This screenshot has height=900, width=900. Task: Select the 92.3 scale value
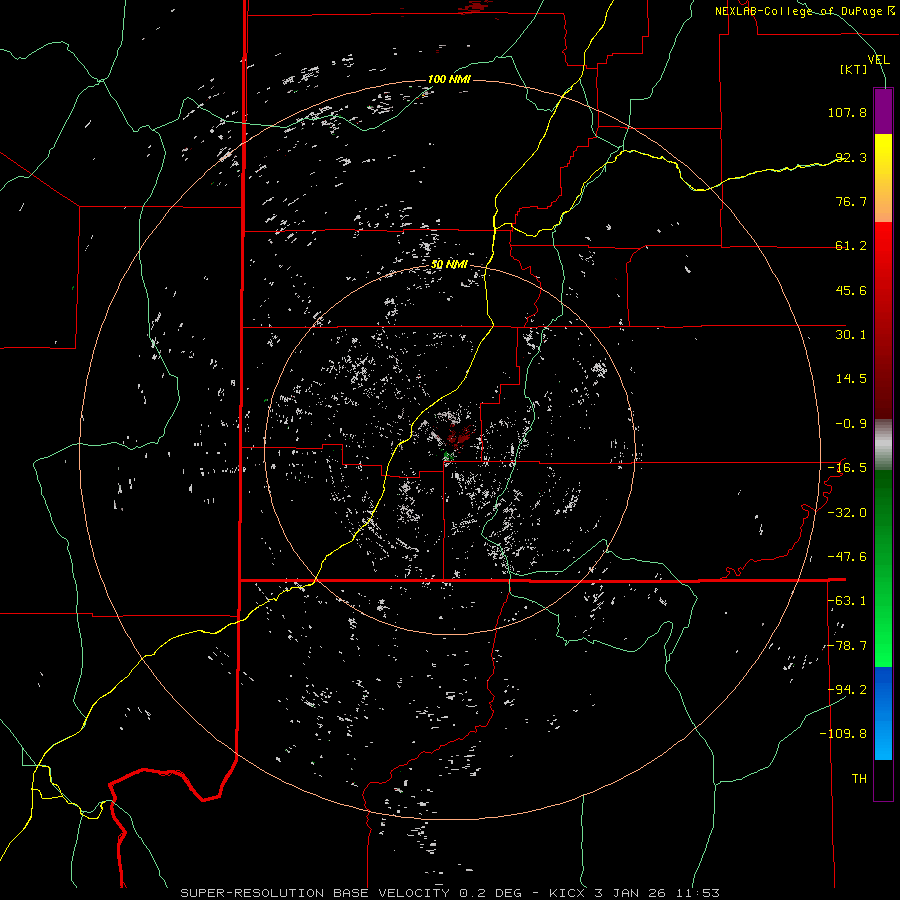(x=851, y=157)
